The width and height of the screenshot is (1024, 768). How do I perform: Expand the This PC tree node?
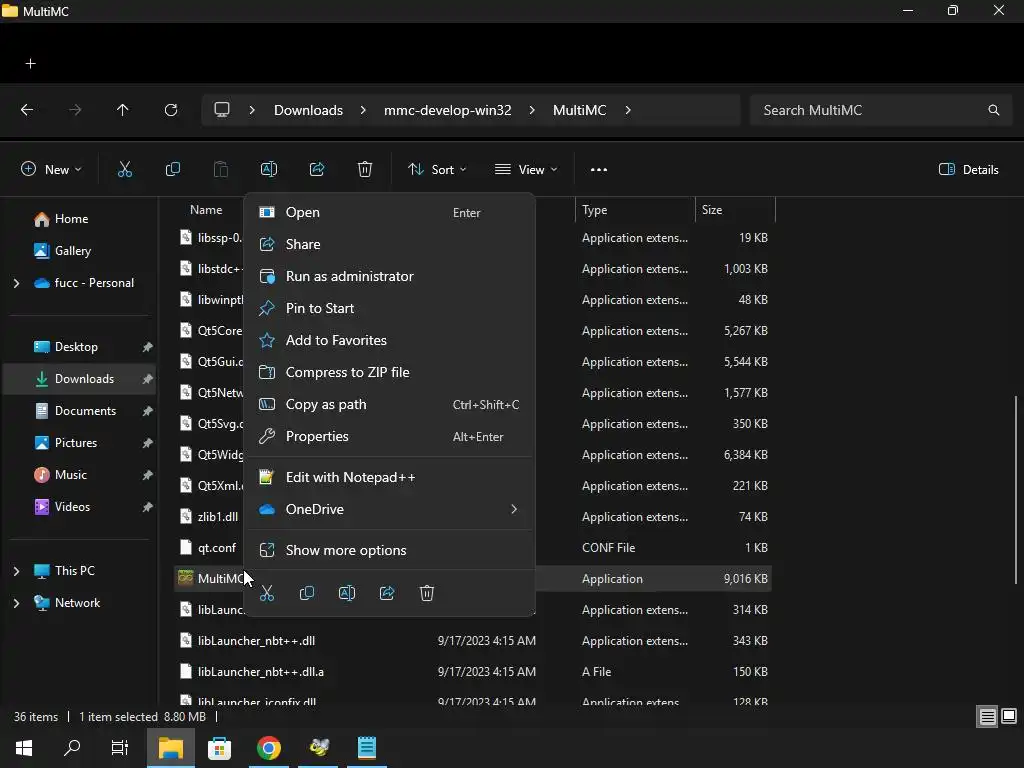coord(16,571)
